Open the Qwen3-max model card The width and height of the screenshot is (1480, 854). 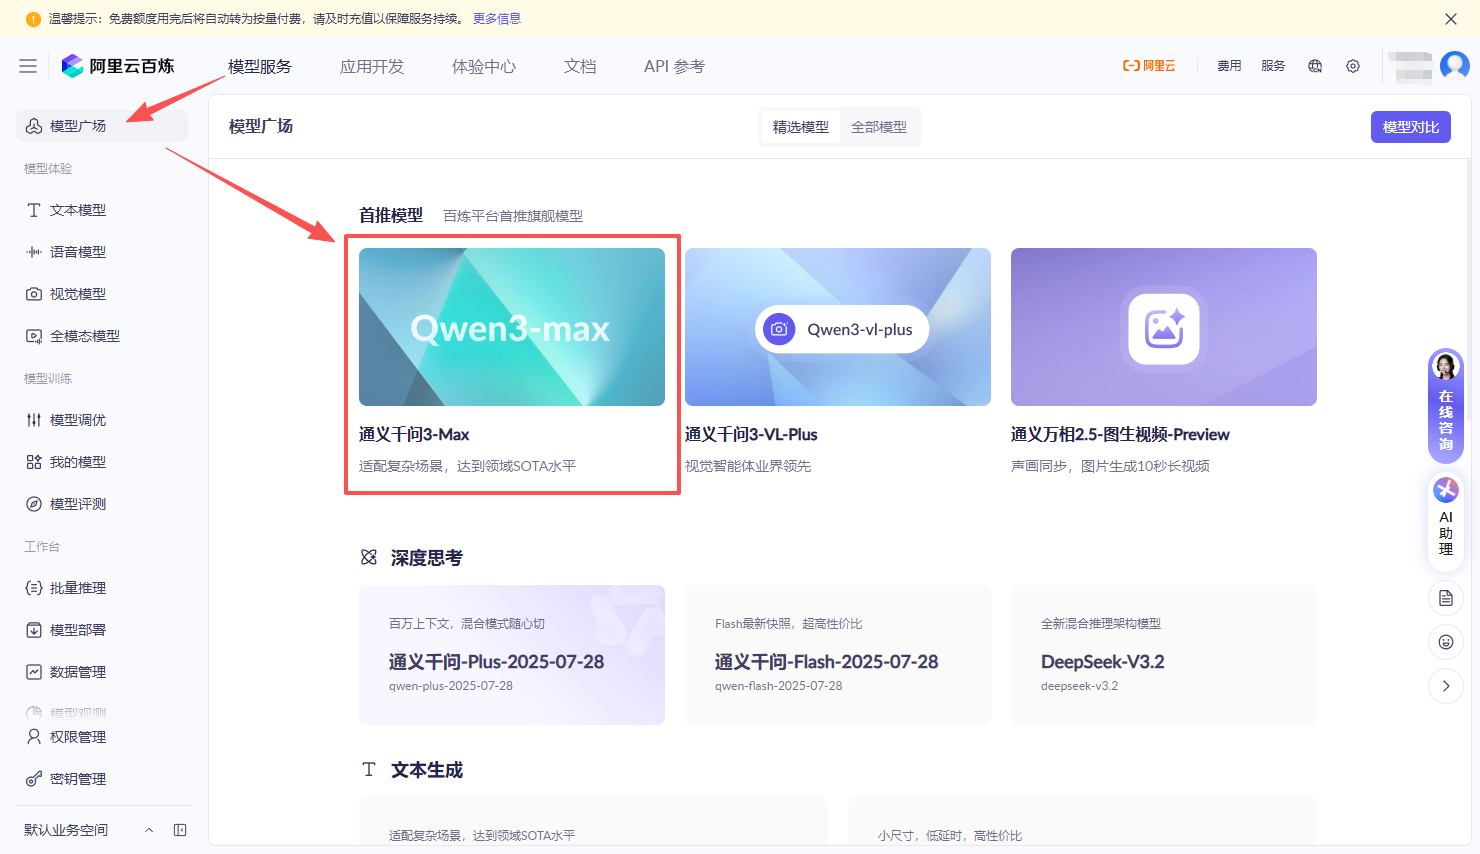point(512,328)
